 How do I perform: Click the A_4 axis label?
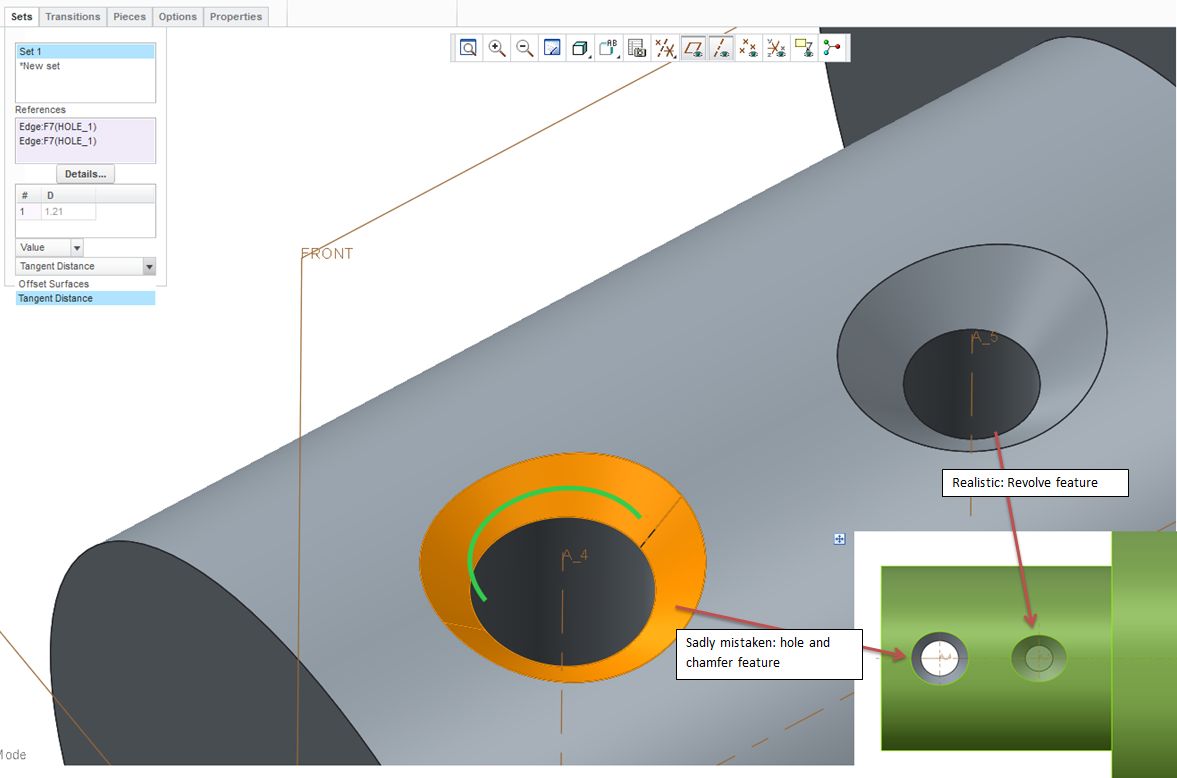(x=576, y=556)
